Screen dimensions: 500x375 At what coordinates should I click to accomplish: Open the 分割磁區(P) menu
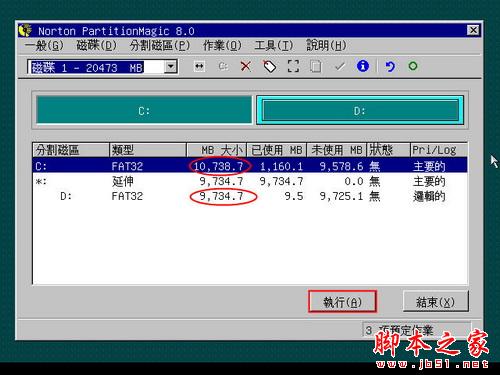pos(160,46)
